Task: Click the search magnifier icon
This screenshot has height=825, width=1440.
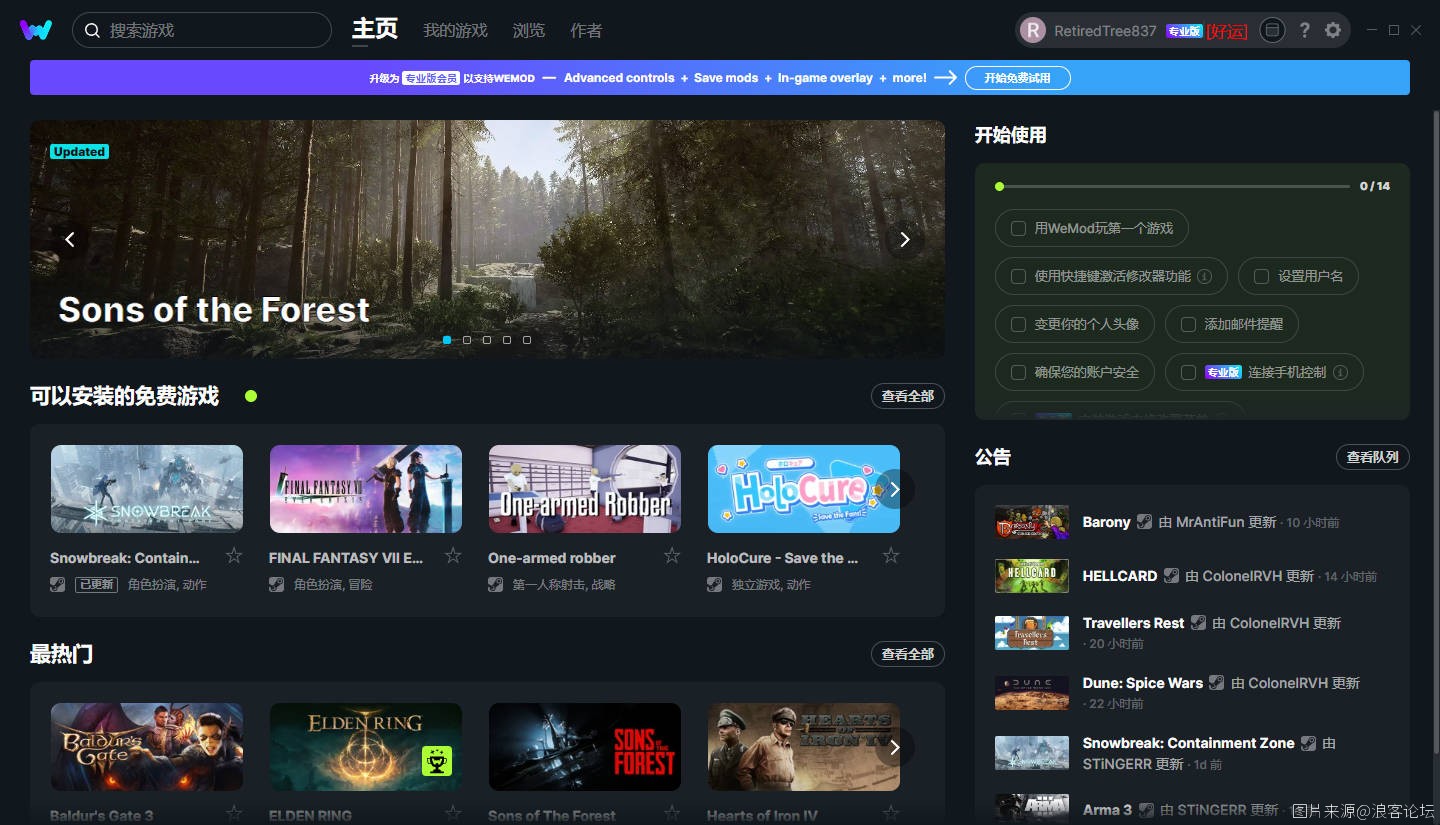Action: 92,31
